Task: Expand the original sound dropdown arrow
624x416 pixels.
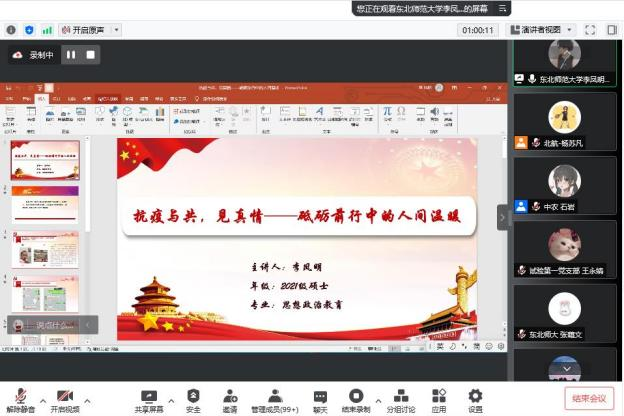Action: 117,30
